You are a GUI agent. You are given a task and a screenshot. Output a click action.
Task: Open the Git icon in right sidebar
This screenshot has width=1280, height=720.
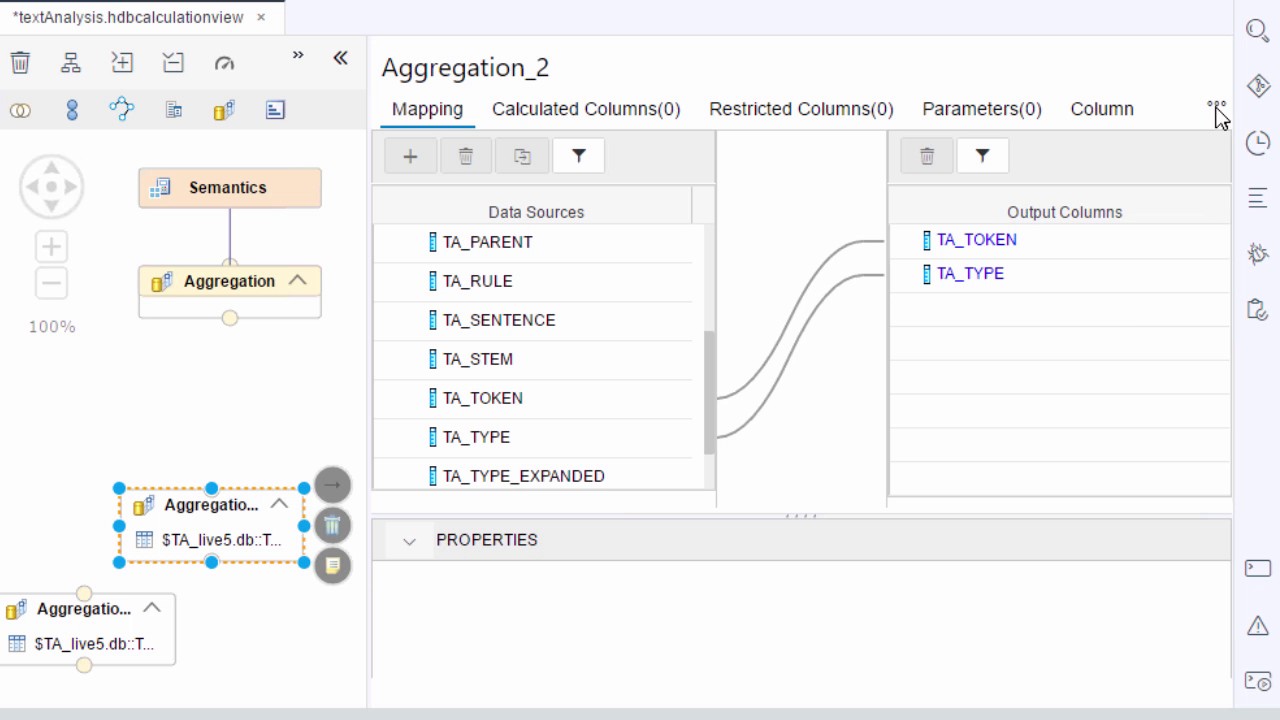pyautogui.click(x=1257, y=86)
